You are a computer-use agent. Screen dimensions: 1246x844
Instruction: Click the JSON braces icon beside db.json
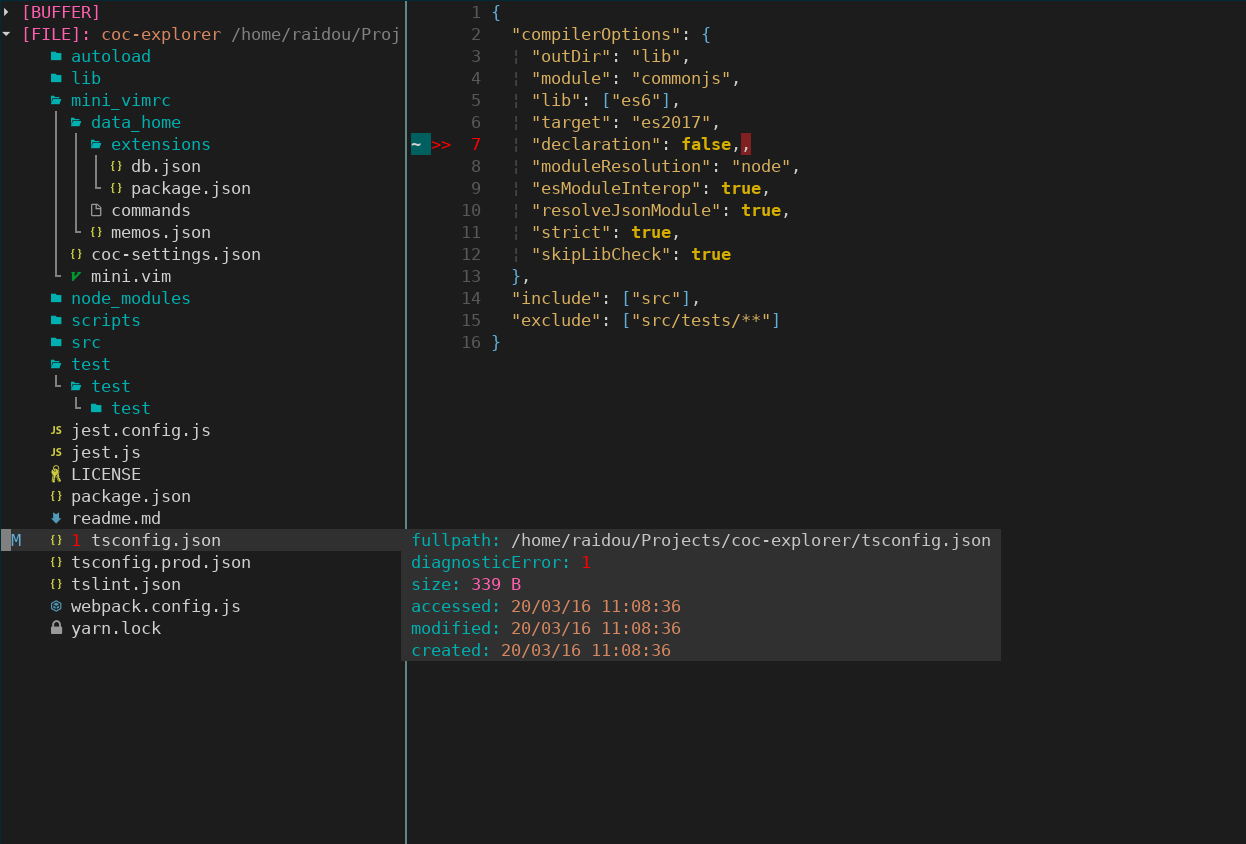[x=116, y=166]
